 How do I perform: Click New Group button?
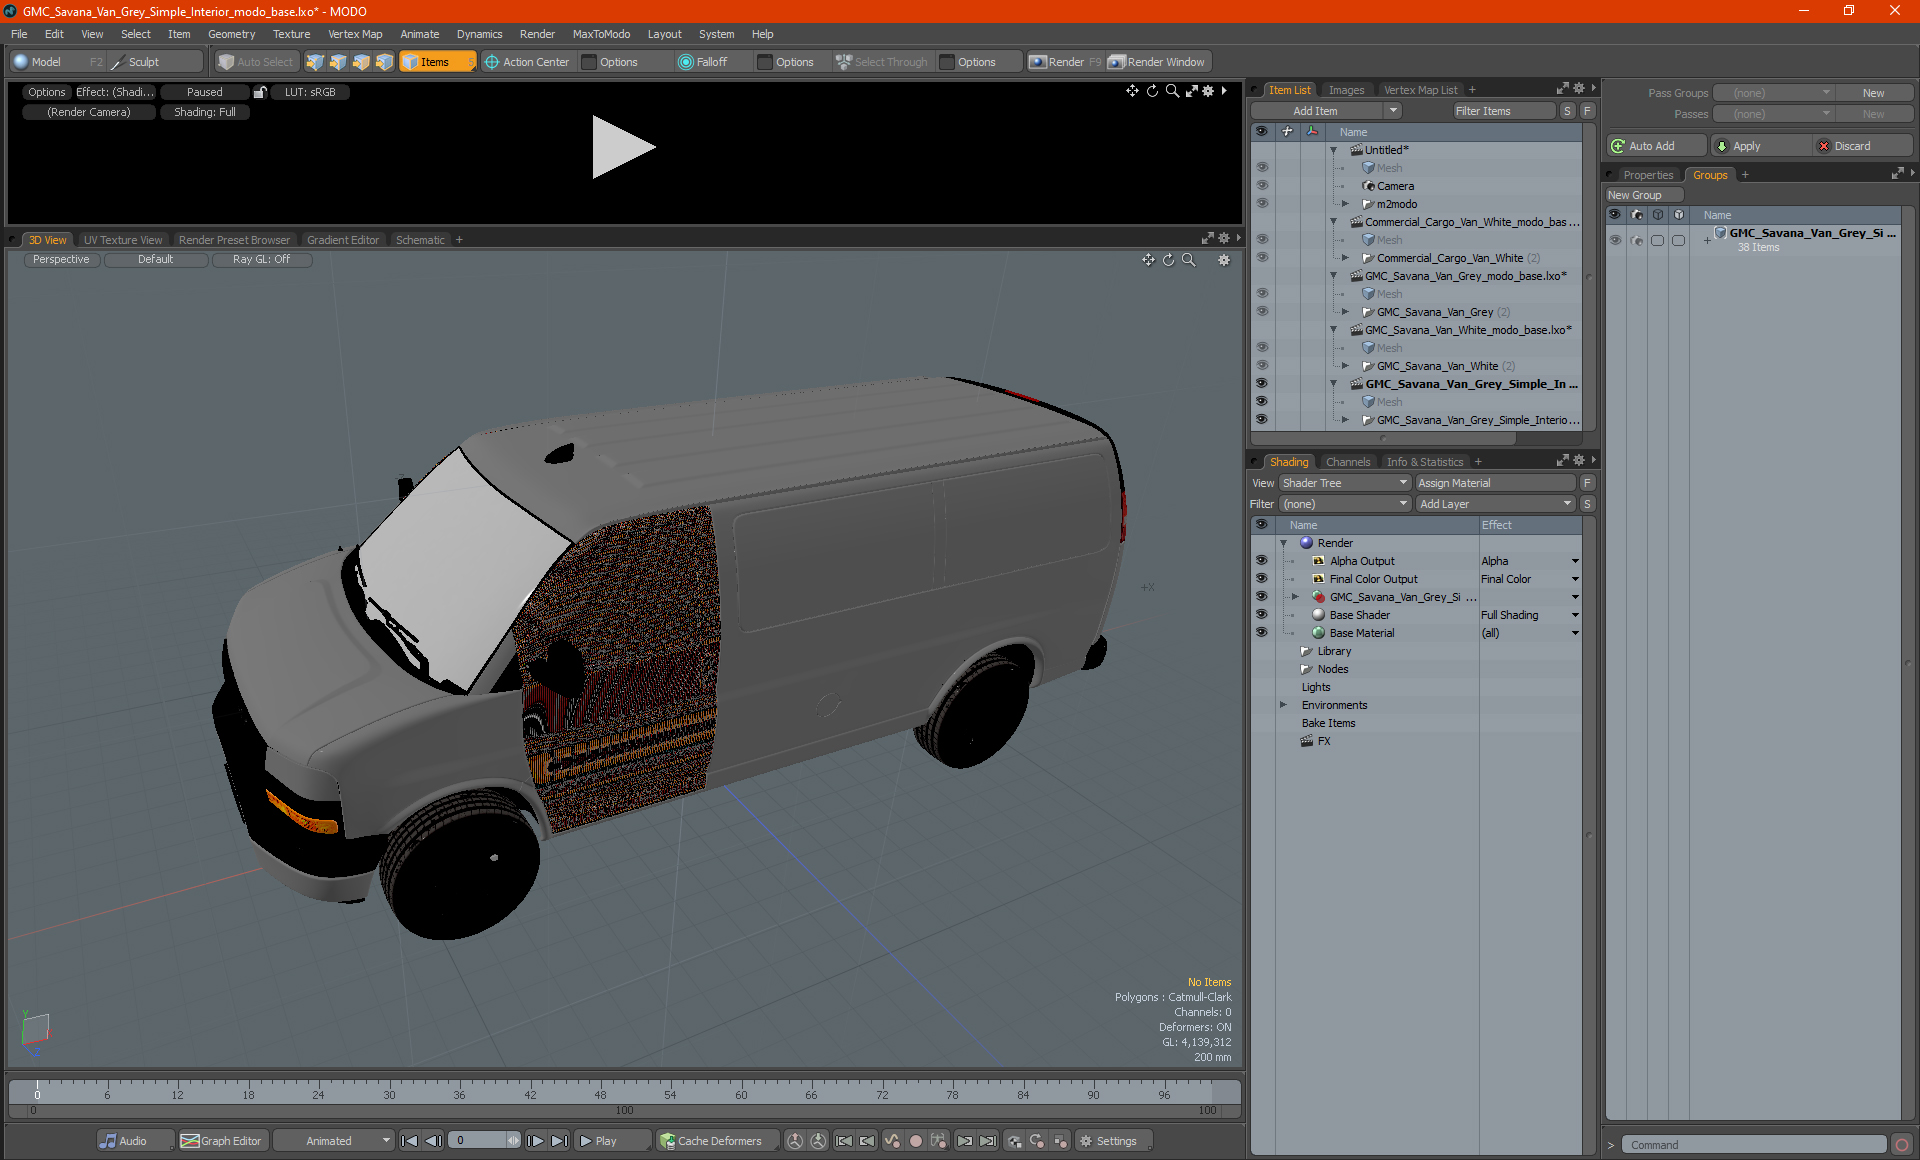point(1642,195)
